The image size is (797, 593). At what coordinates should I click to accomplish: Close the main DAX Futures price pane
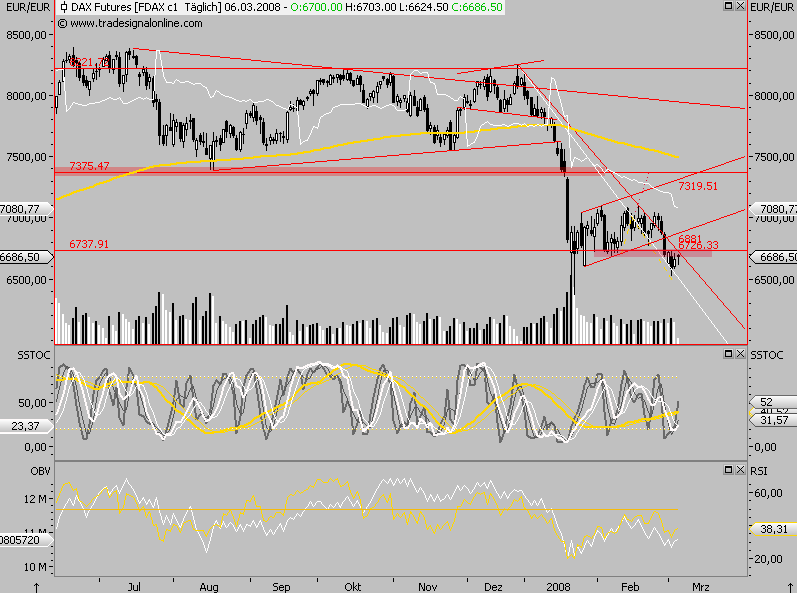(x=740, y=6)
